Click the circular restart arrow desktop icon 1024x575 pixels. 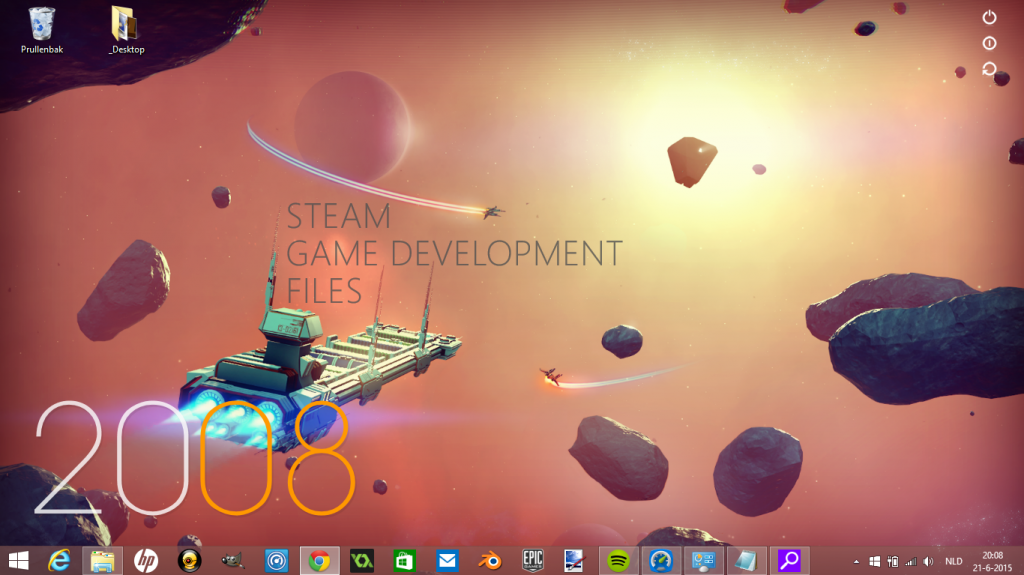(989, 69)
